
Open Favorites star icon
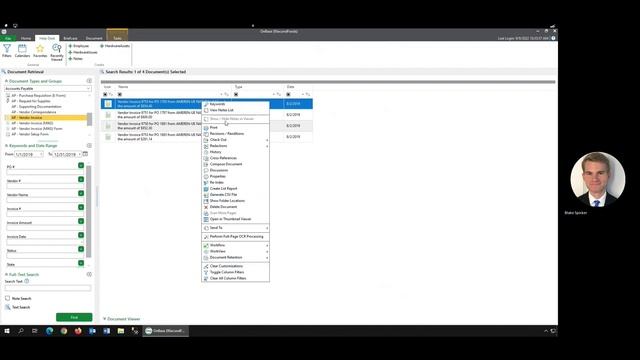(x=40, y=51)
